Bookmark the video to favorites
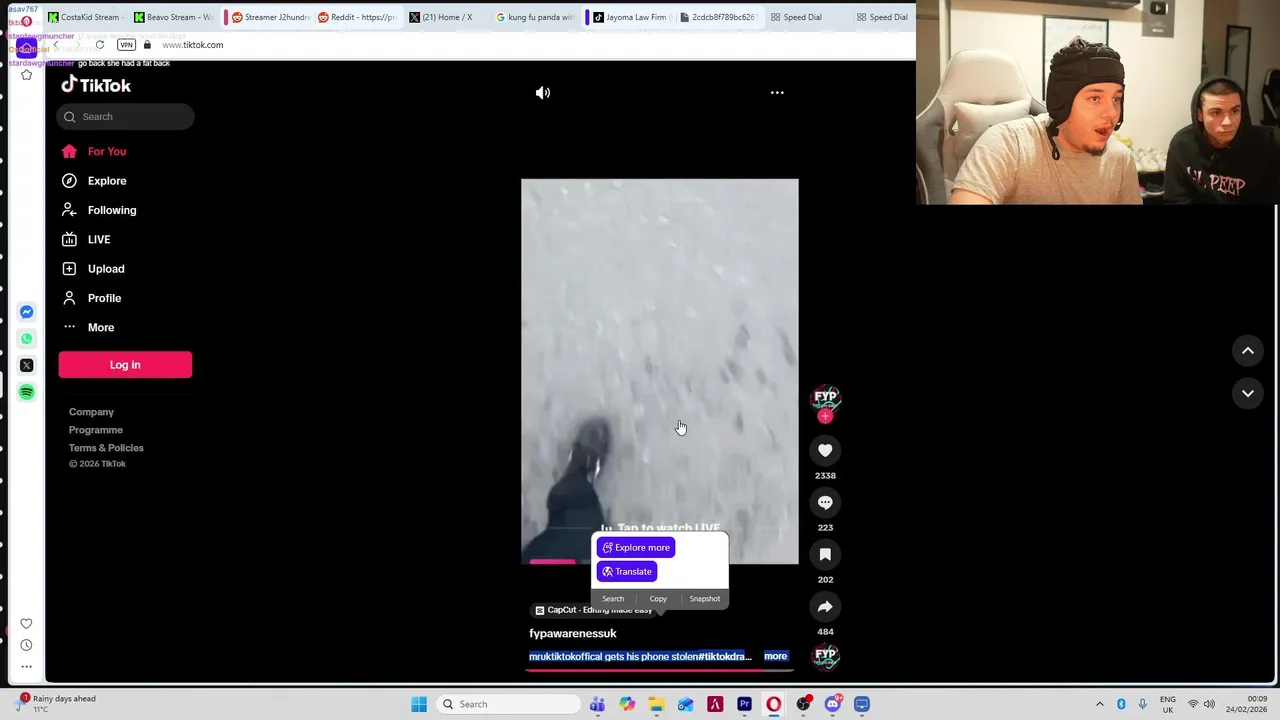This screenshot has width=1280, height=720. [825, 555]
